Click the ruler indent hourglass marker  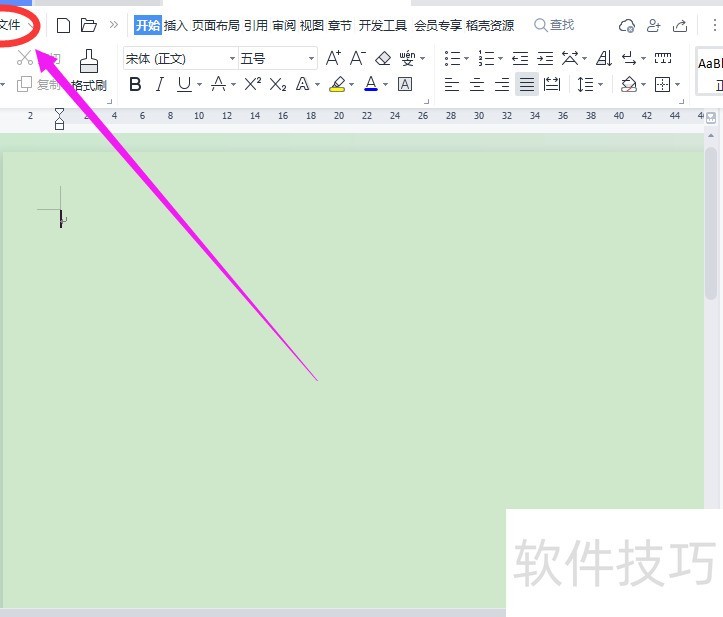(x=59, y=119)
